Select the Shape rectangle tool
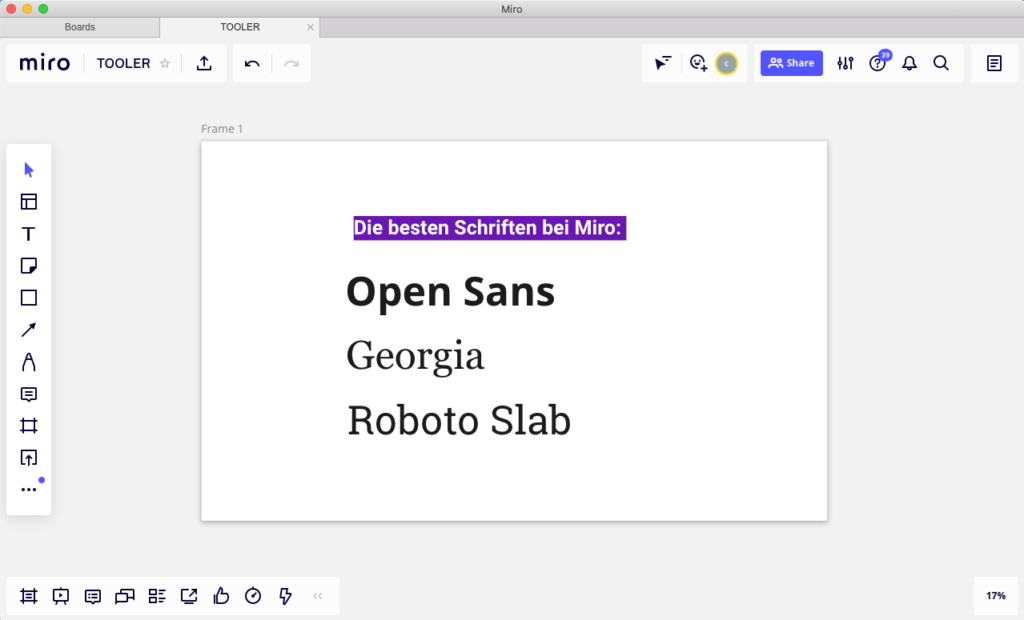 29,298
